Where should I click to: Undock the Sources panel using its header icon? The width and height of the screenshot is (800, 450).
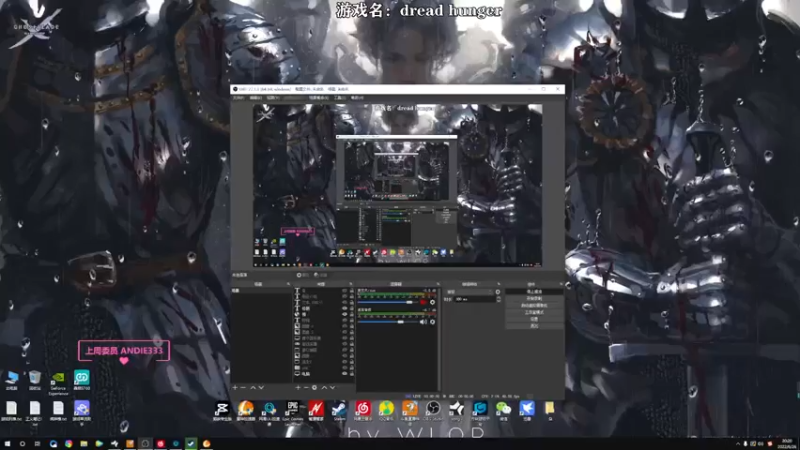point(351,284)
